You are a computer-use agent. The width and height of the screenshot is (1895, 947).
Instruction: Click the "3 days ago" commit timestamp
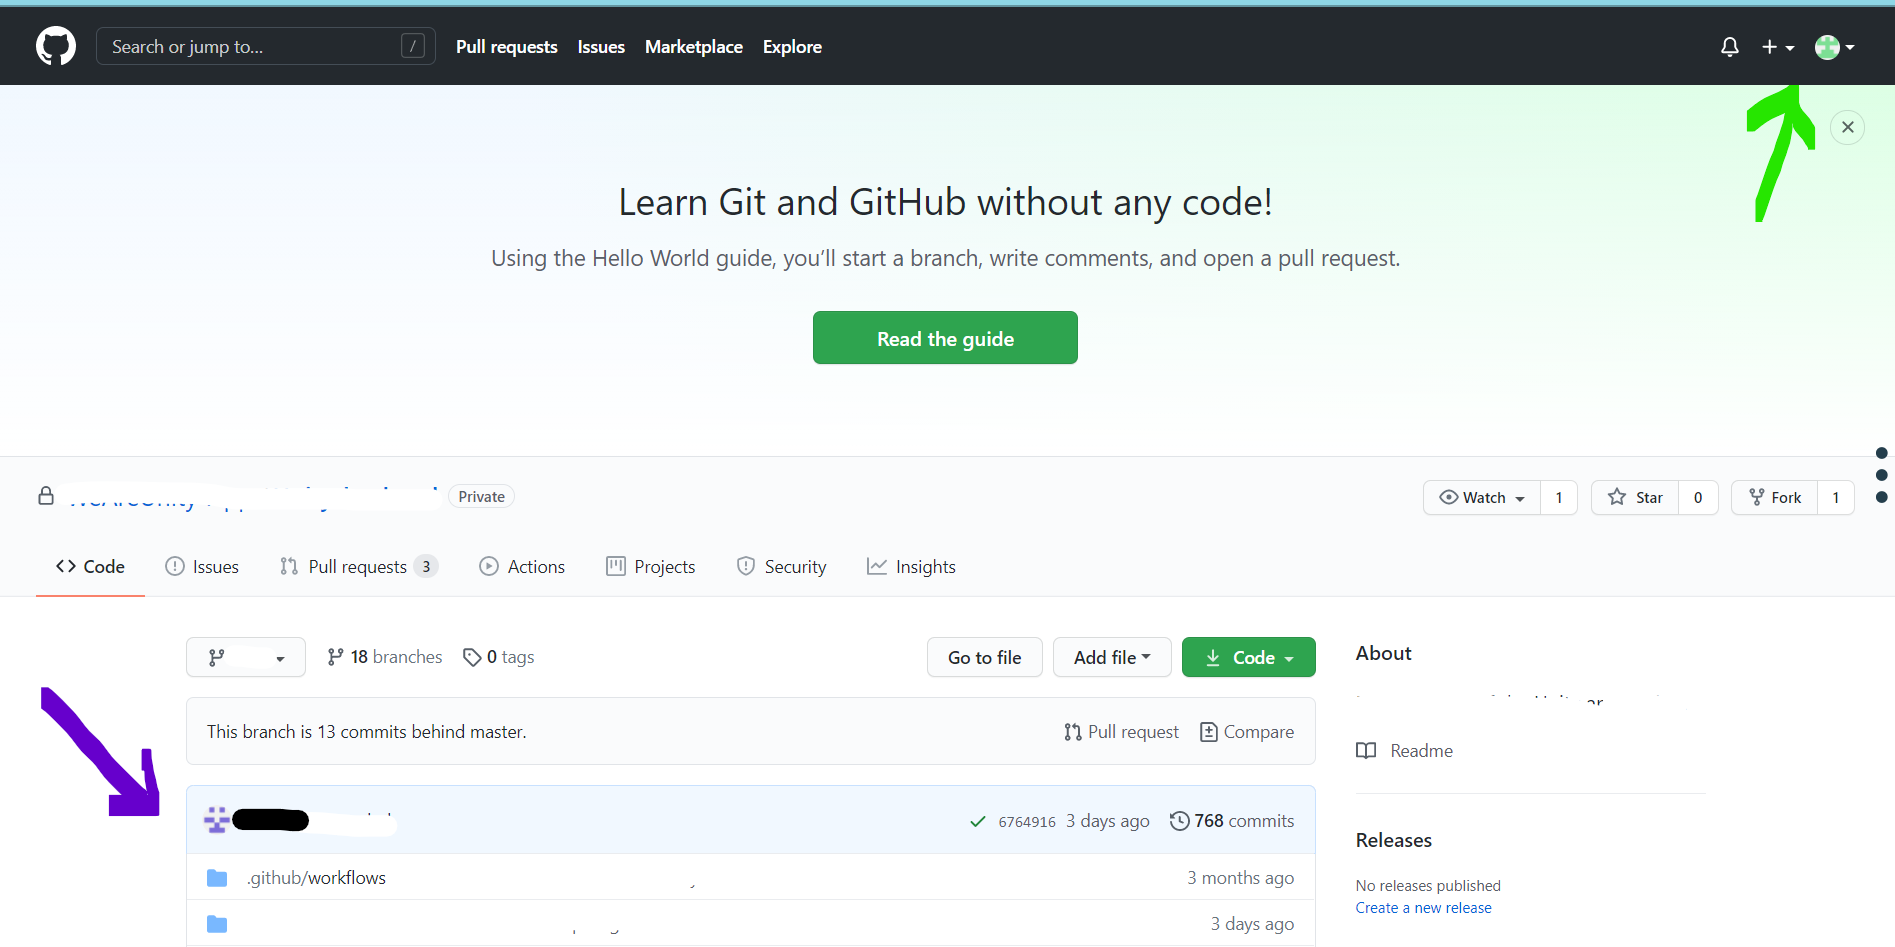(1108, 821)
